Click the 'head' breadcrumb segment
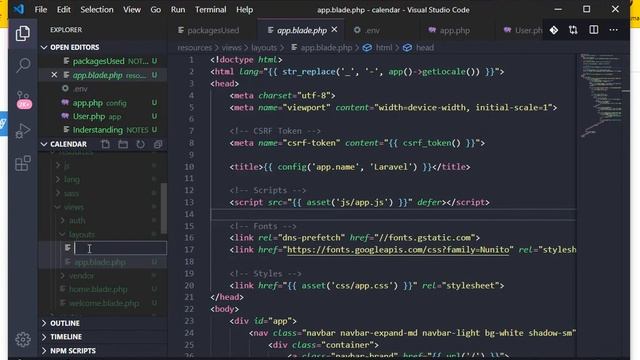This screenshot has height=360, width=640. [425, 48]
